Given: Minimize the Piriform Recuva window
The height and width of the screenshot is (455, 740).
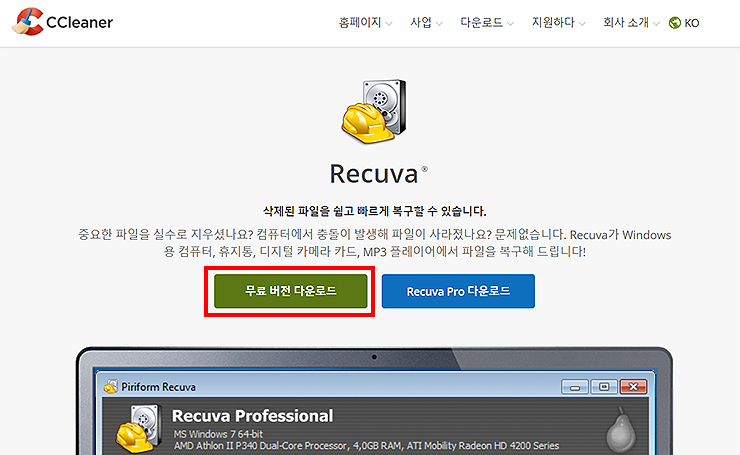Looking at the screenshot, I should tap(575, 387).
